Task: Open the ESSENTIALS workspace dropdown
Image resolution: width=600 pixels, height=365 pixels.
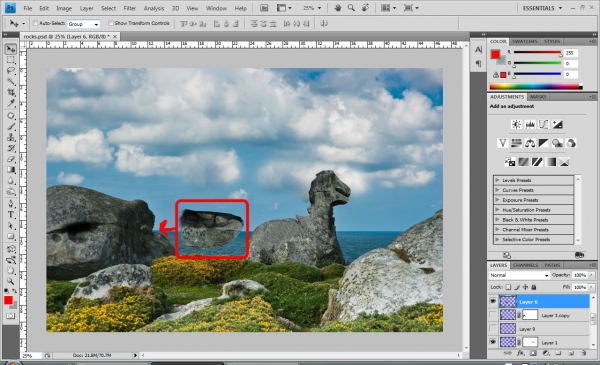Action: pos(542,8)
